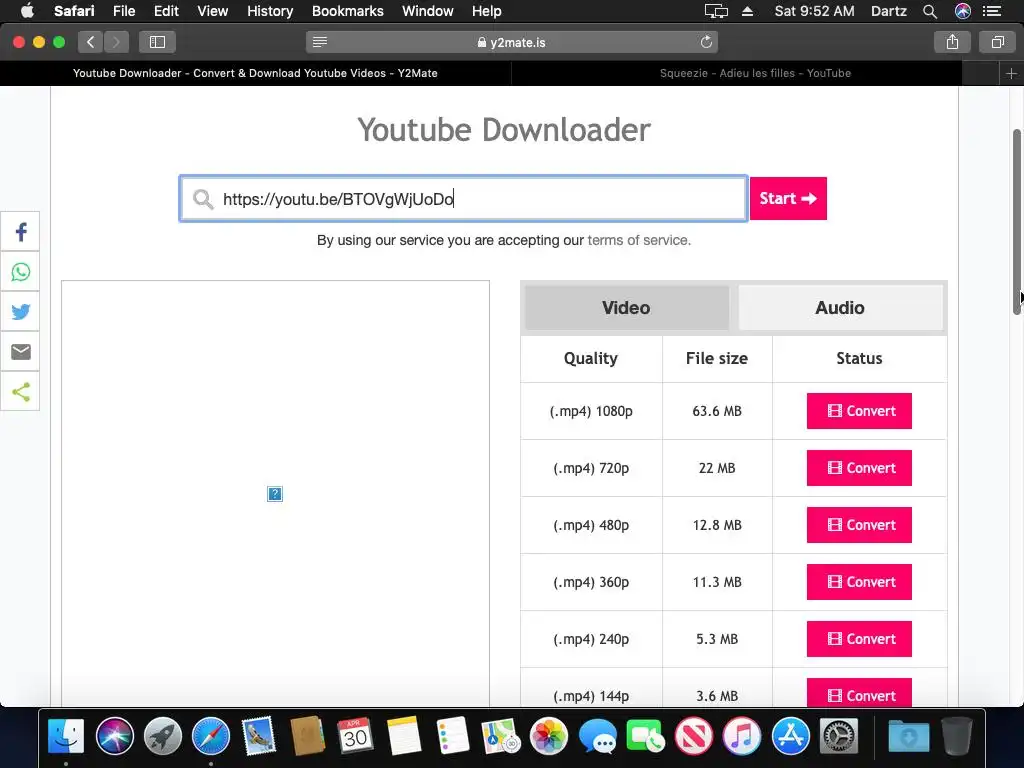Image resolution: width=1024 pixels, height=768 pixels.
Task: Share page via email envelope icon
Action: [21, 351]
